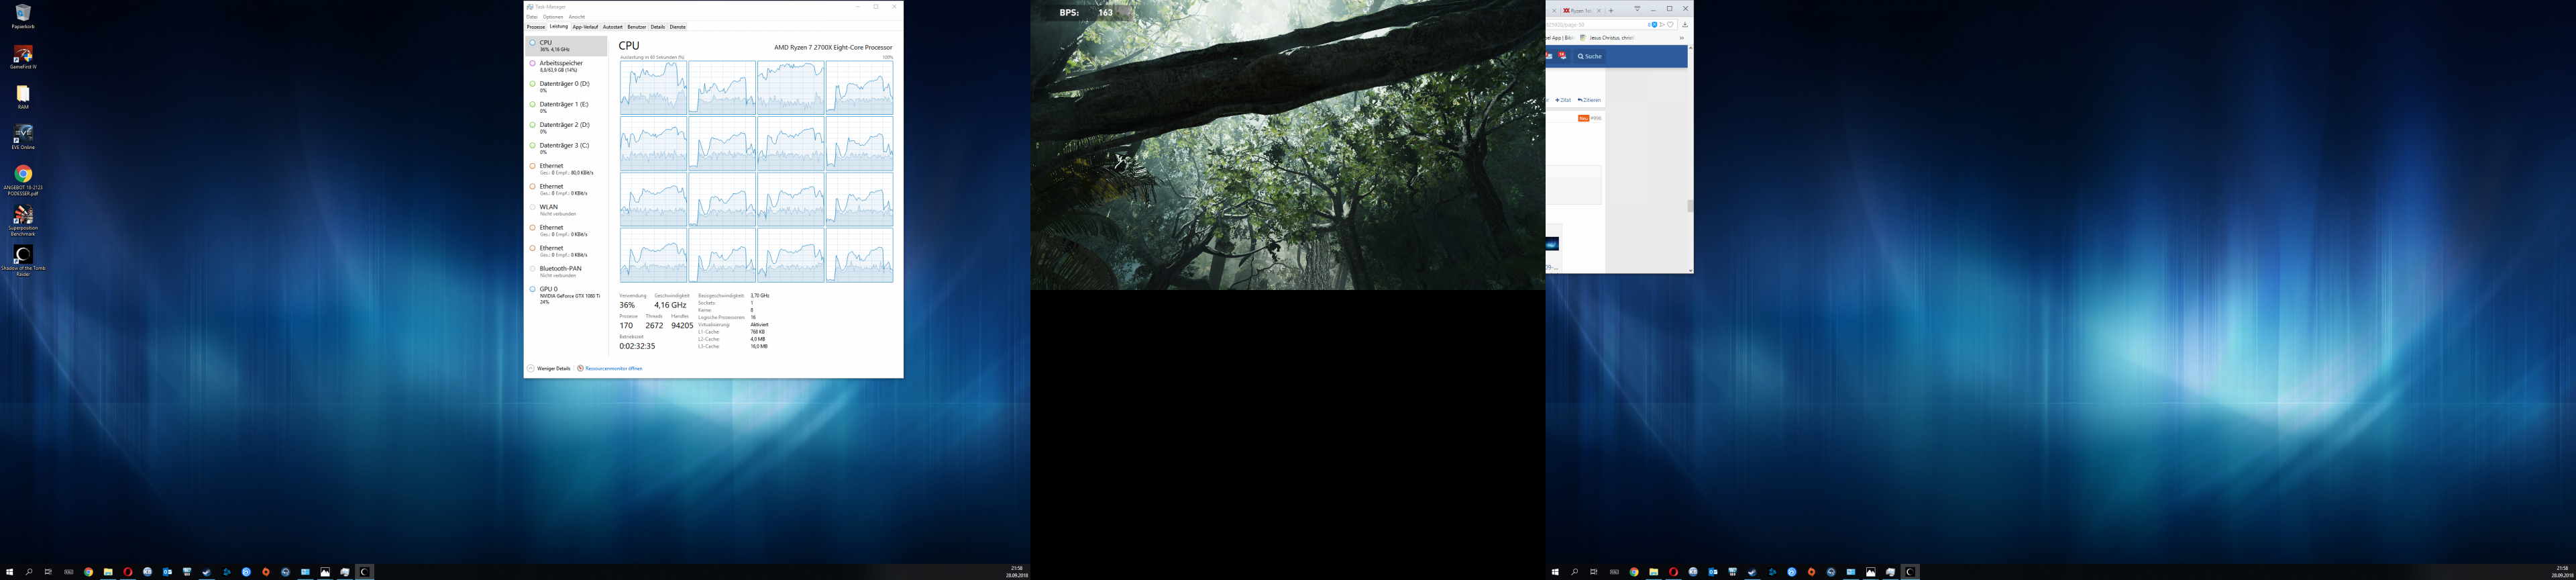Select Datenträger 3 (C:) entry
Viewport: 2576px width, 580px height.
pyautogui.click(x=566, y=148)
